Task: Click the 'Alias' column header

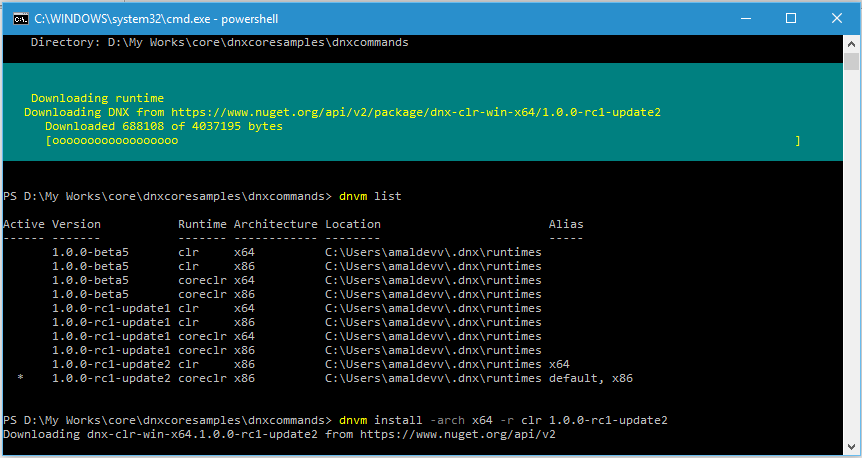Action: [x=566, y=224]
